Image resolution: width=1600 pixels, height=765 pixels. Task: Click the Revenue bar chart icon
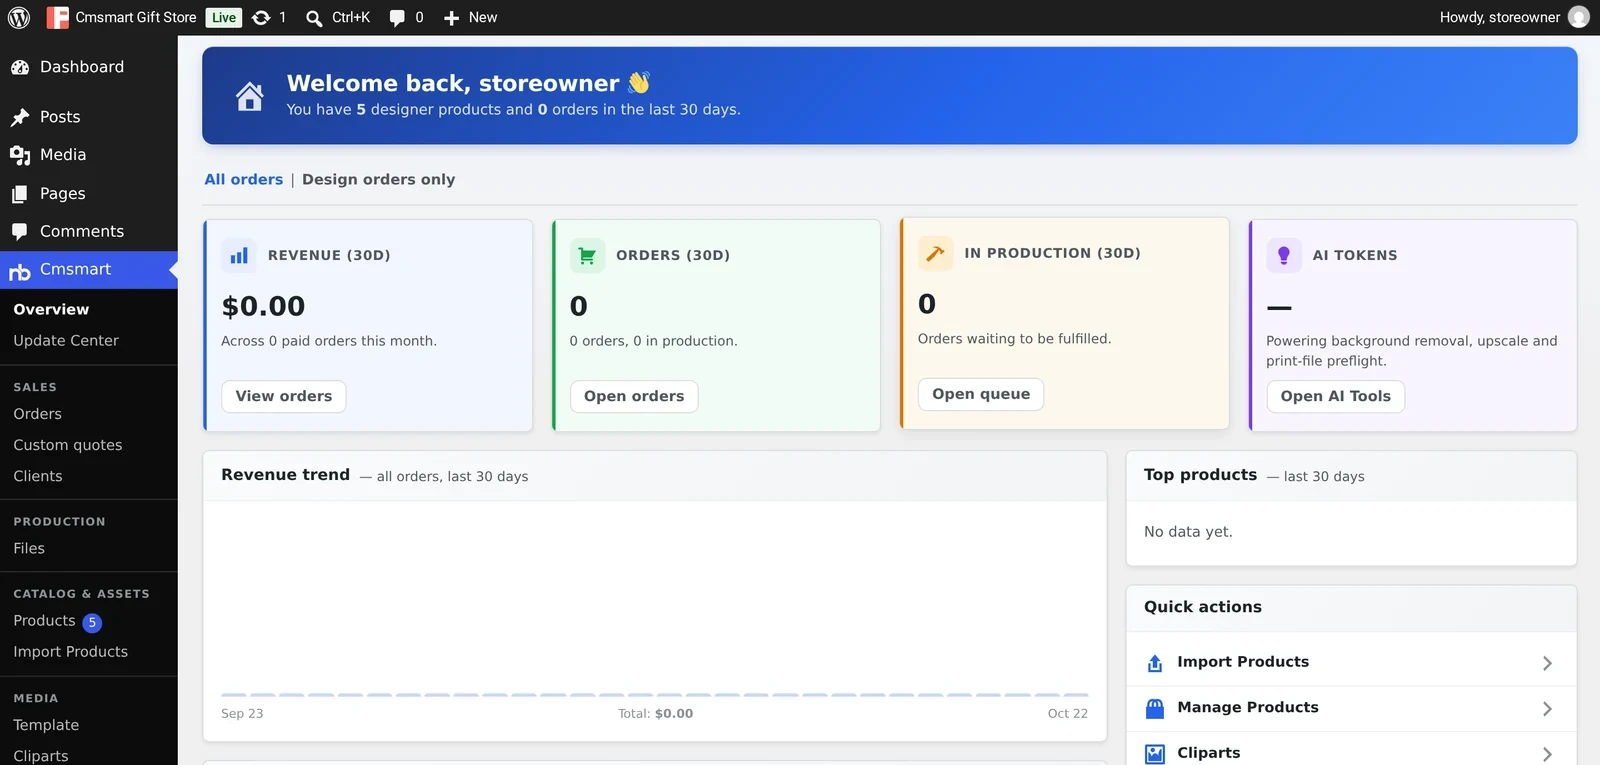click(x=239, y=256)
